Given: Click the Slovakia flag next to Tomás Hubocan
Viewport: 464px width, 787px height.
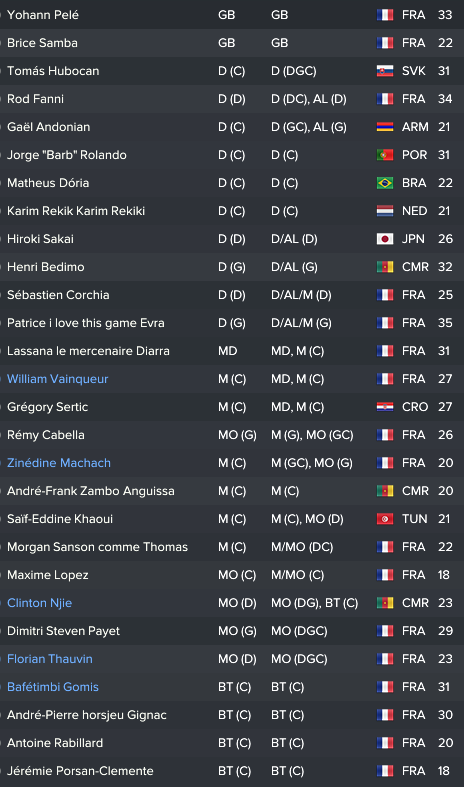Looking at the screenshot, I should pyautogui.click(x=385, y=71).
